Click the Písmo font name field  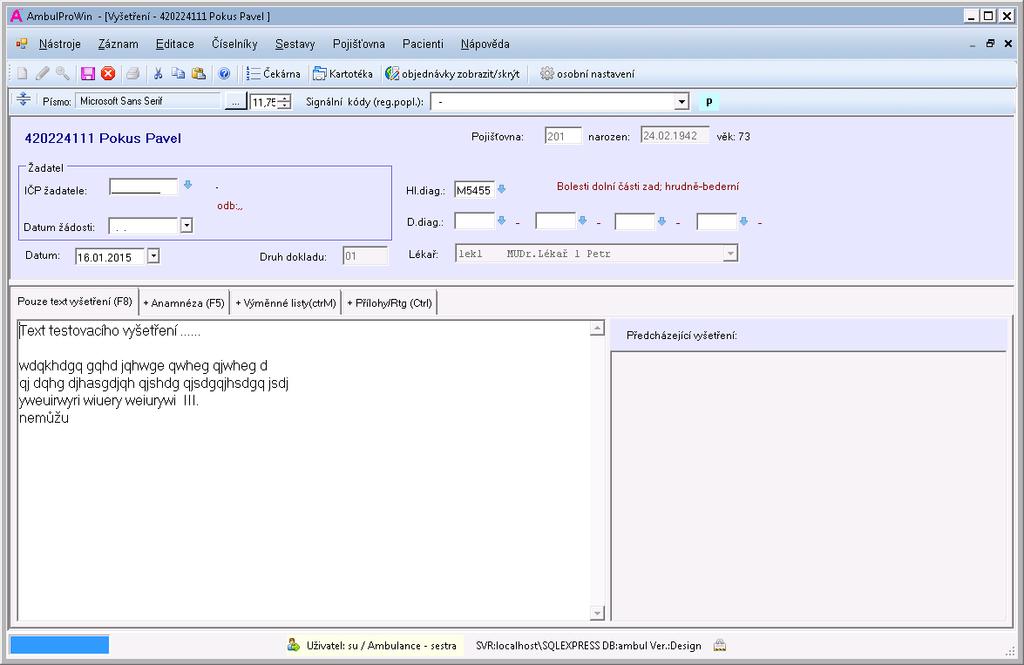148,101
